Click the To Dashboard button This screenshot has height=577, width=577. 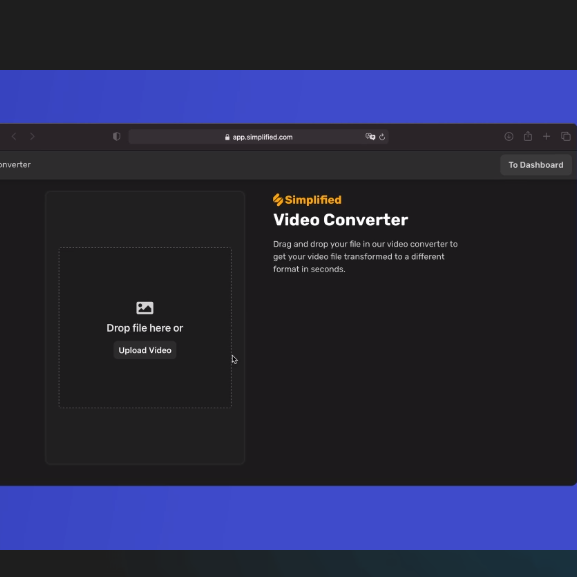(x=536, y=165)
